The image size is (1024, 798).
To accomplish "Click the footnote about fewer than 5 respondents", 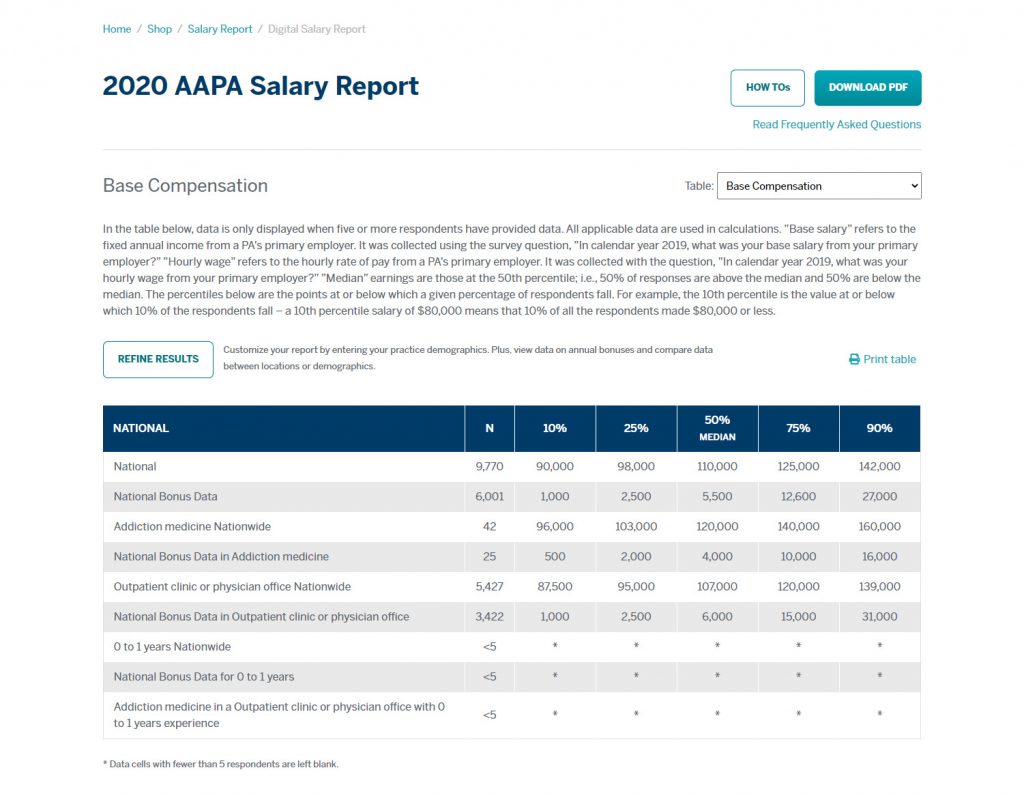I will point(221,764).
